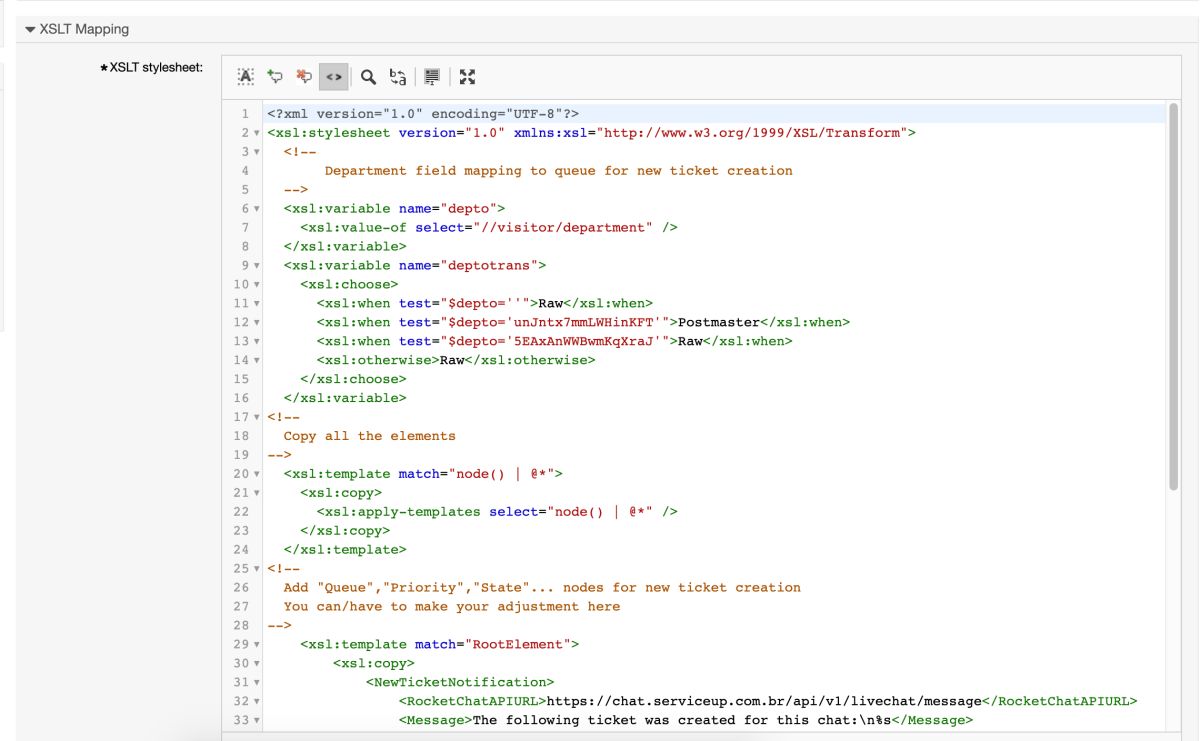Click the fold arrow at line 12
This screenshot has width=1200, height=741.
coord(256,323)
